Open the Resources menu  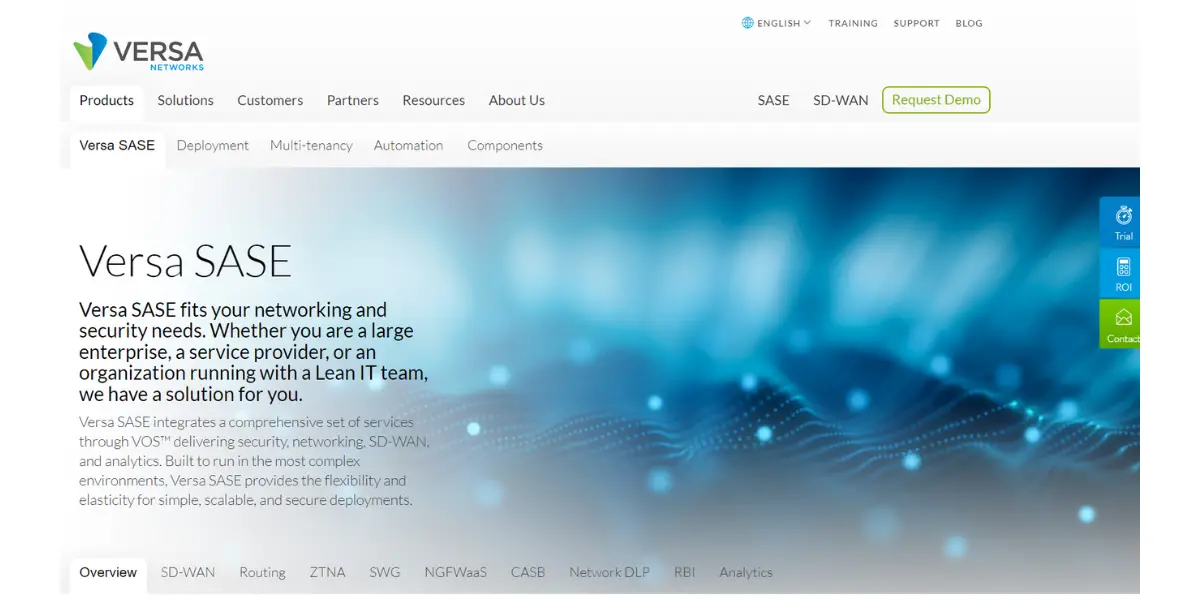[434, 100]
